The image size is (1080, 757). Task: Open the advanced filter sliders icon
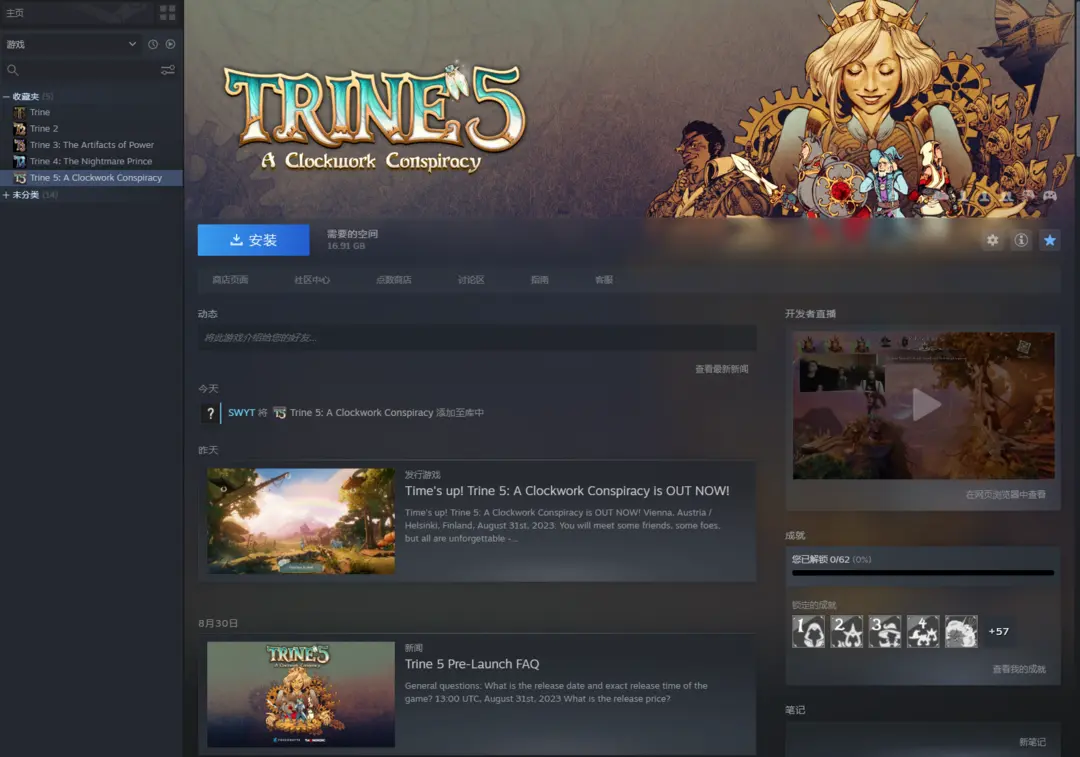click(x=167, y=70)
